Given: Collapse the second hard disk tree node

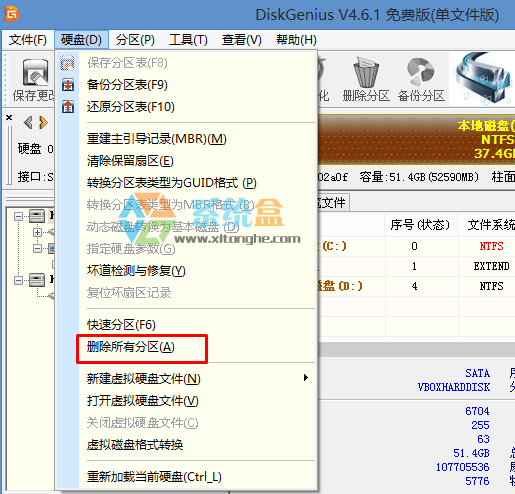Looking at the screenshot, I should coord(19,281).
